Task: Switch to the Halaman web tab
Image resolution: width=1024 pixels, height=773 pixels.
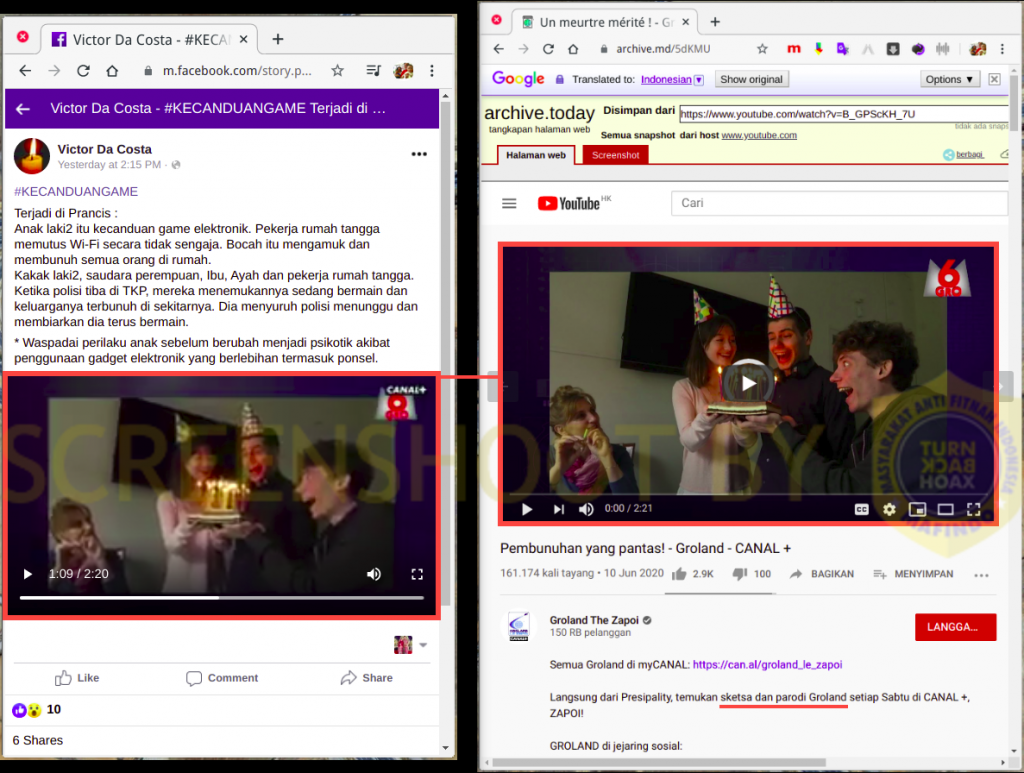Action: tap(536, 155)
